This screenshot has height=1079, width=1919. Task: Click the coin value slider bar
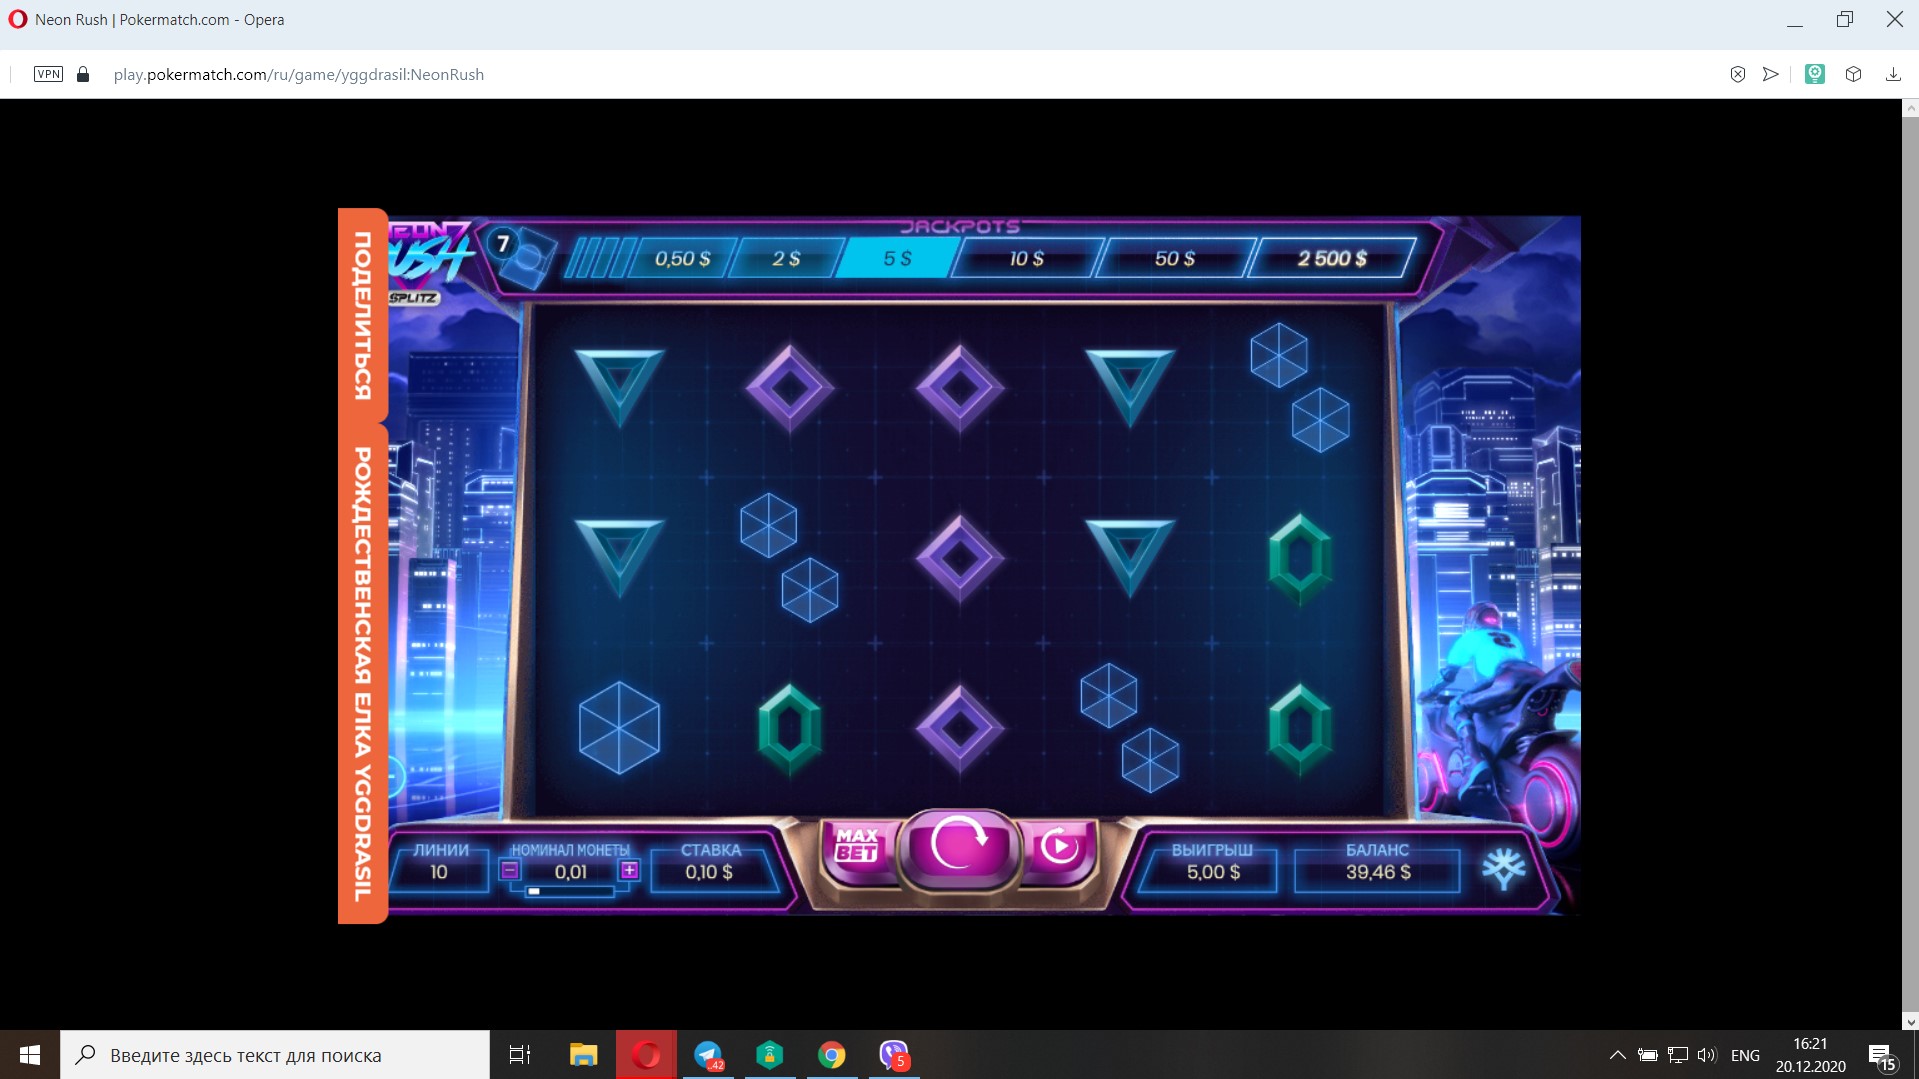pyautogui.click(x=570, y=891)
